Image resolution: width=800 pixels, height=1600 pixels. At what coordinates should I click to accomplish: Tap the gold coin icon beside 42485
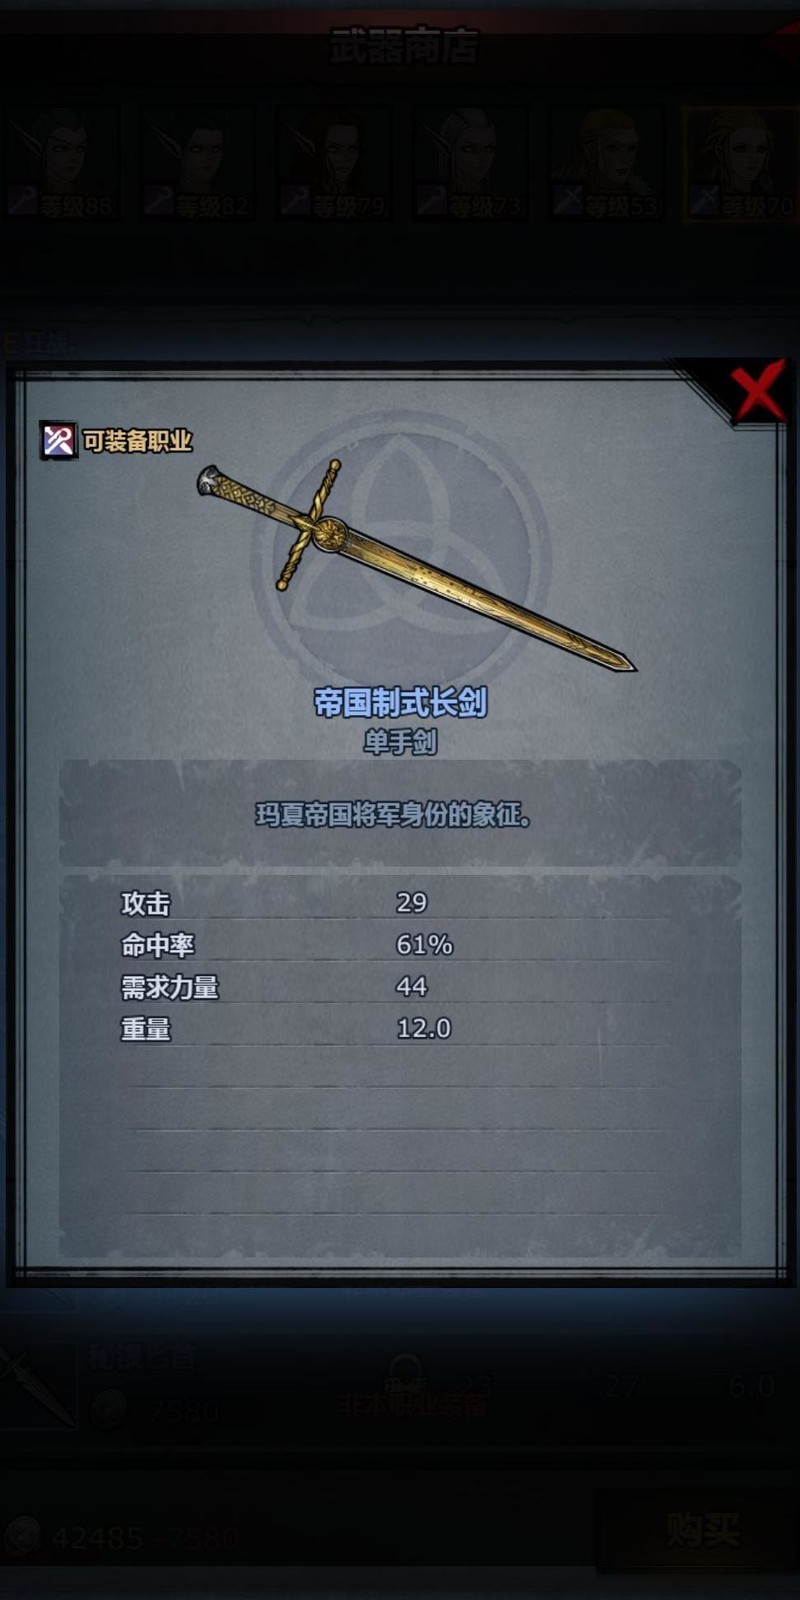(x=22, y=1536)
